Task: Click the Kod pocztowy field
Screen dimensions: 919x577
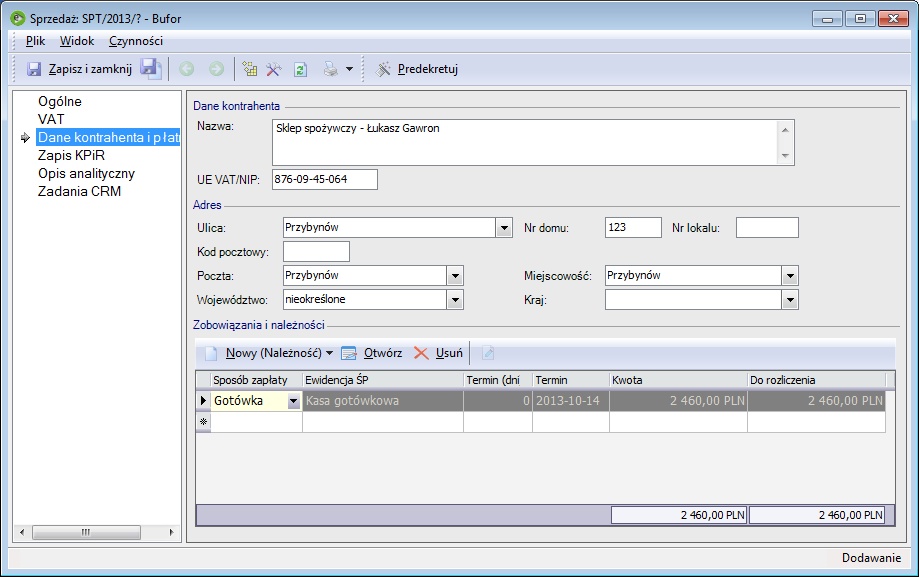Action: pos(316,252)
